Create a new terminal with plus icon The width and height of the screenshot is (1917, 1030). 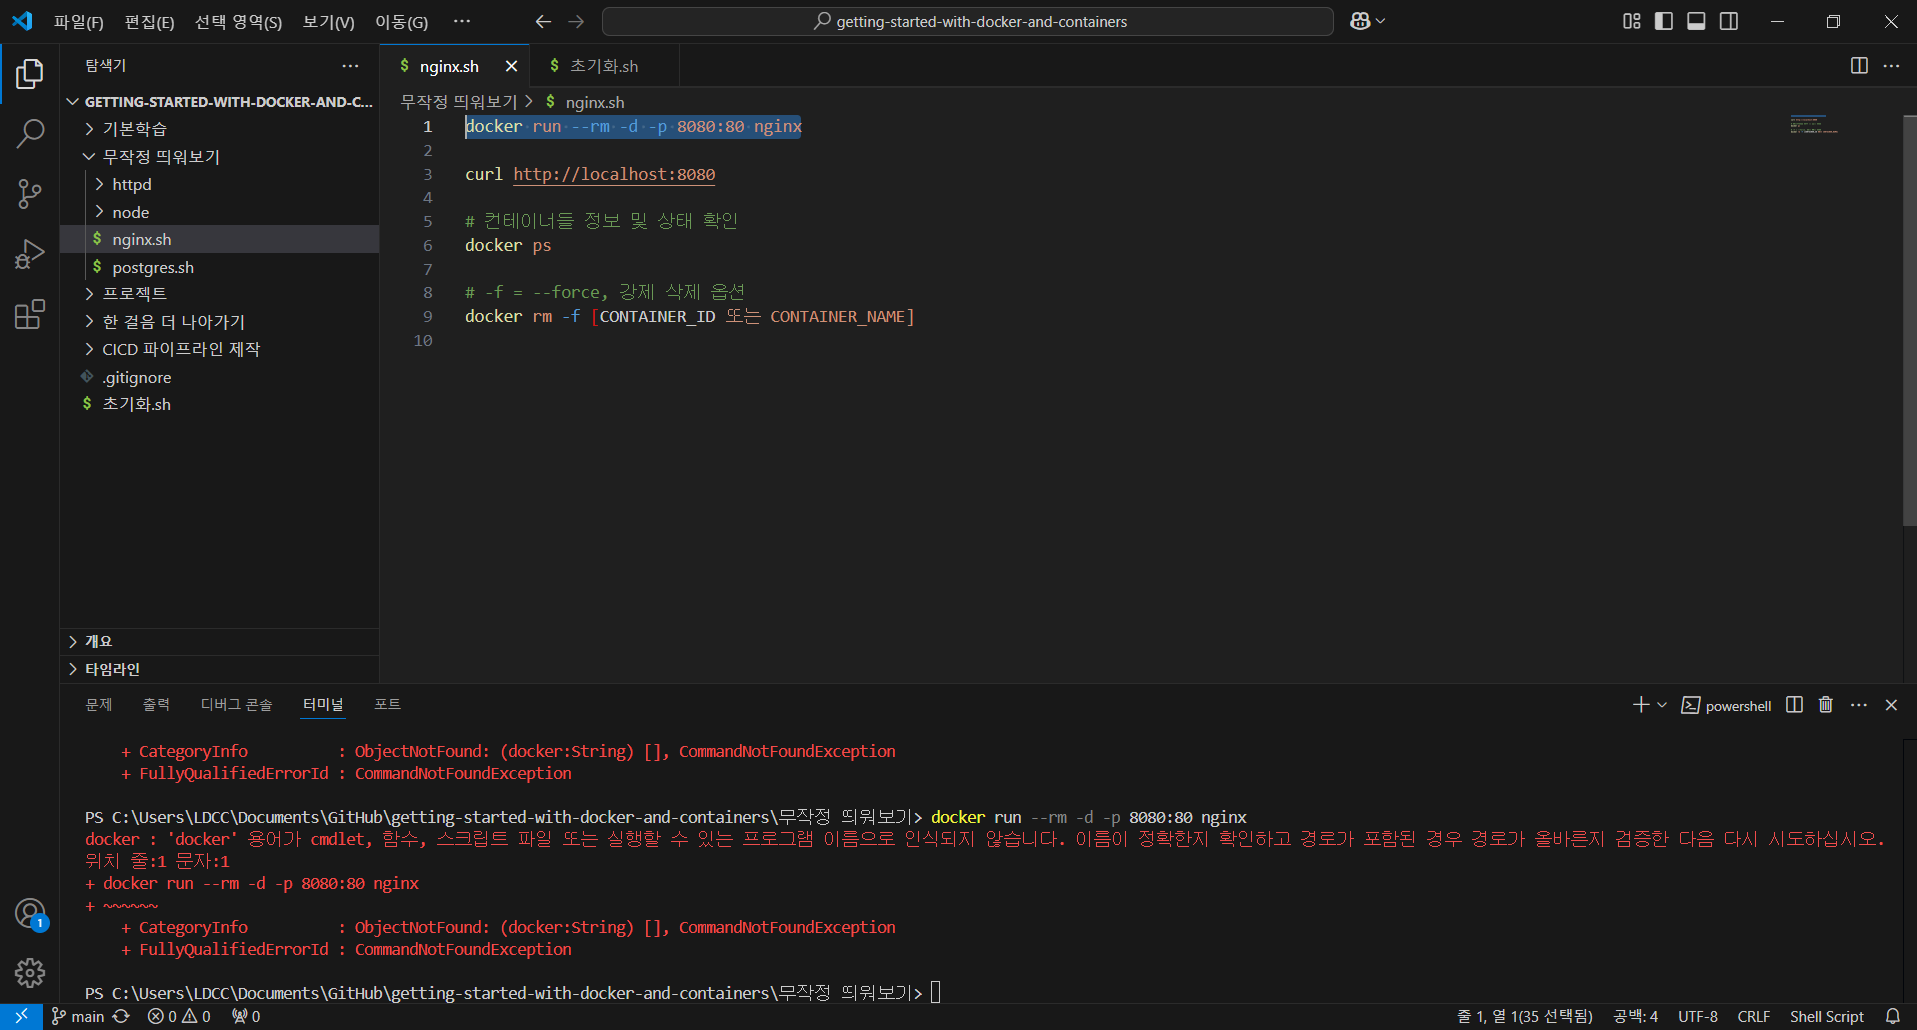[1641, 705]
